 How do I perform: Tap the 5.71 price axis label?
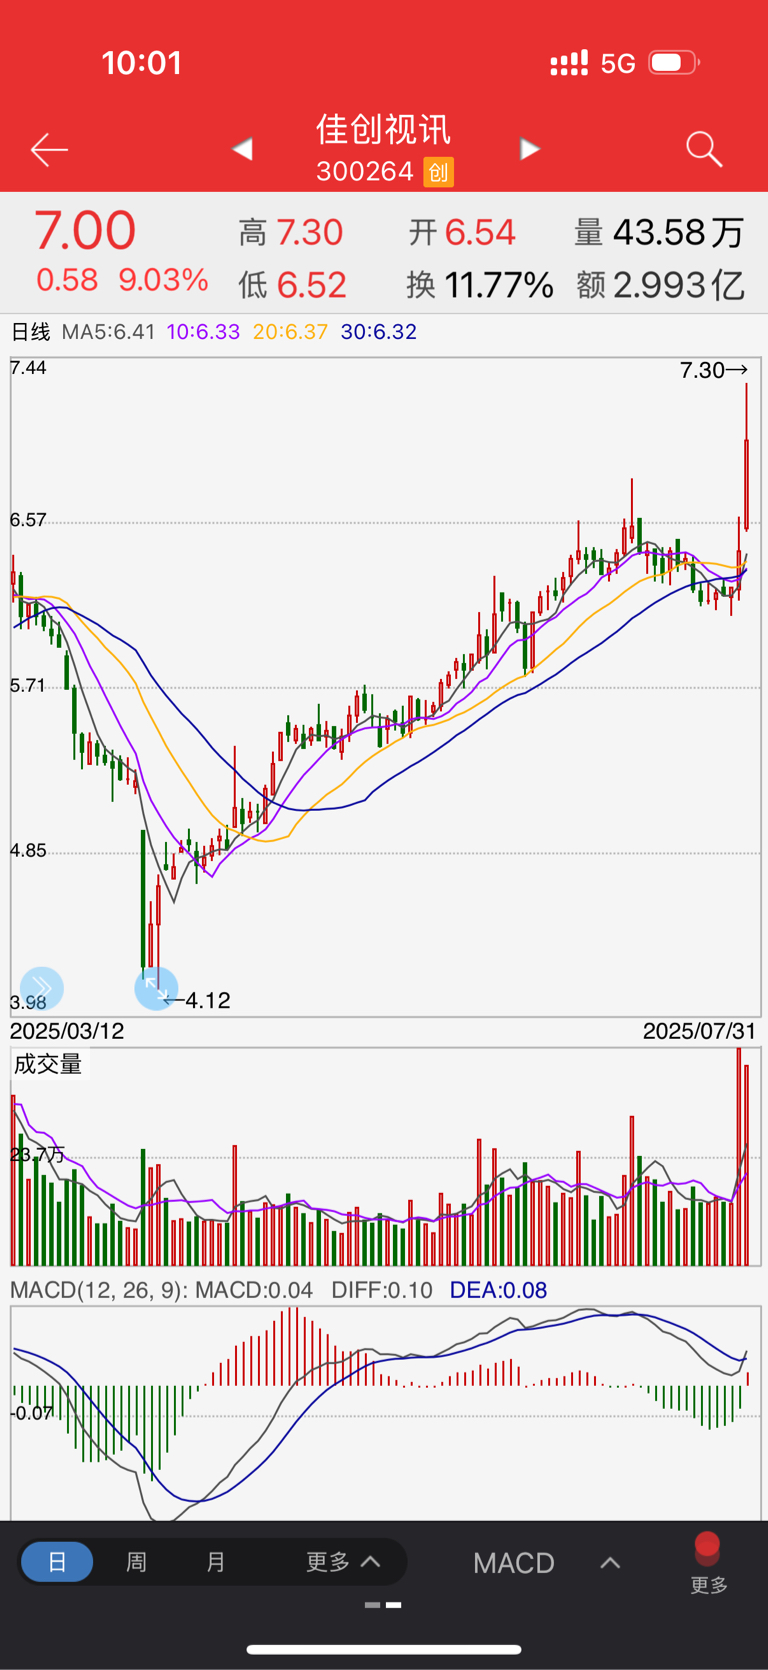pos(28,686)
